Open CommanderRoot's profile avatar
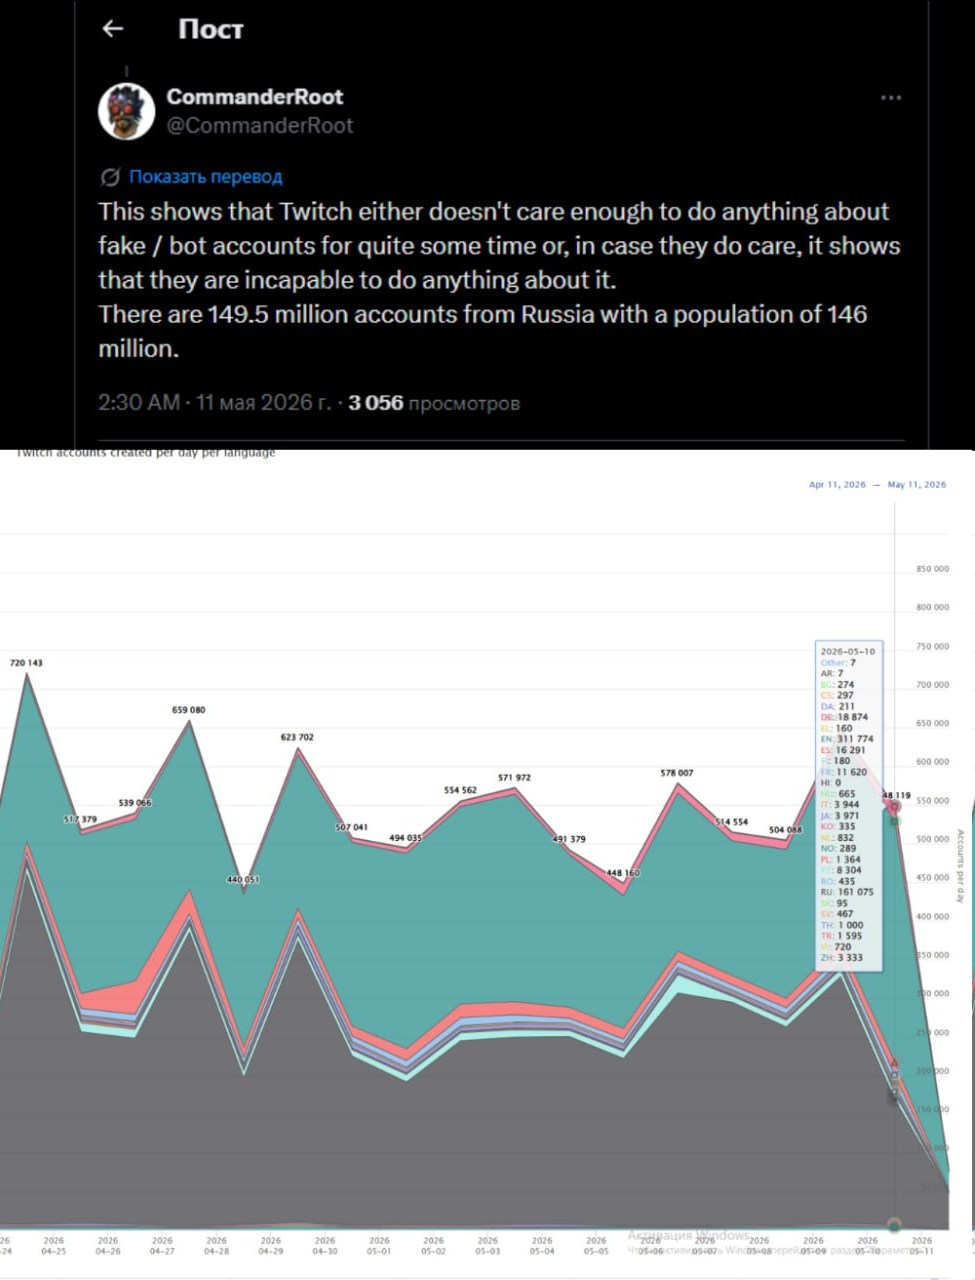This screenshot has width=975, height=1280. [x=126, y=111]
